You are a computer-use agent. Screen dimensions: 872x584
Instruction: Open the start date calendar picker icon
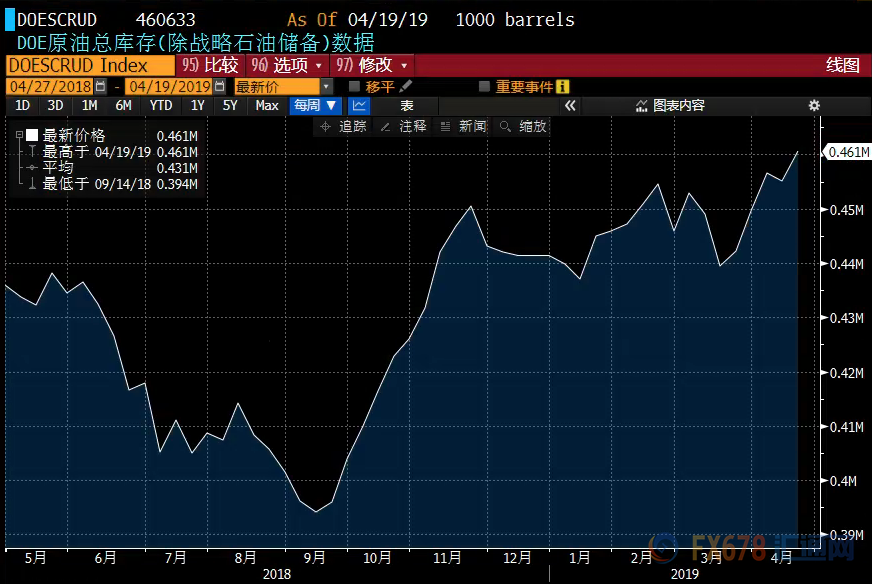(100, 87)
